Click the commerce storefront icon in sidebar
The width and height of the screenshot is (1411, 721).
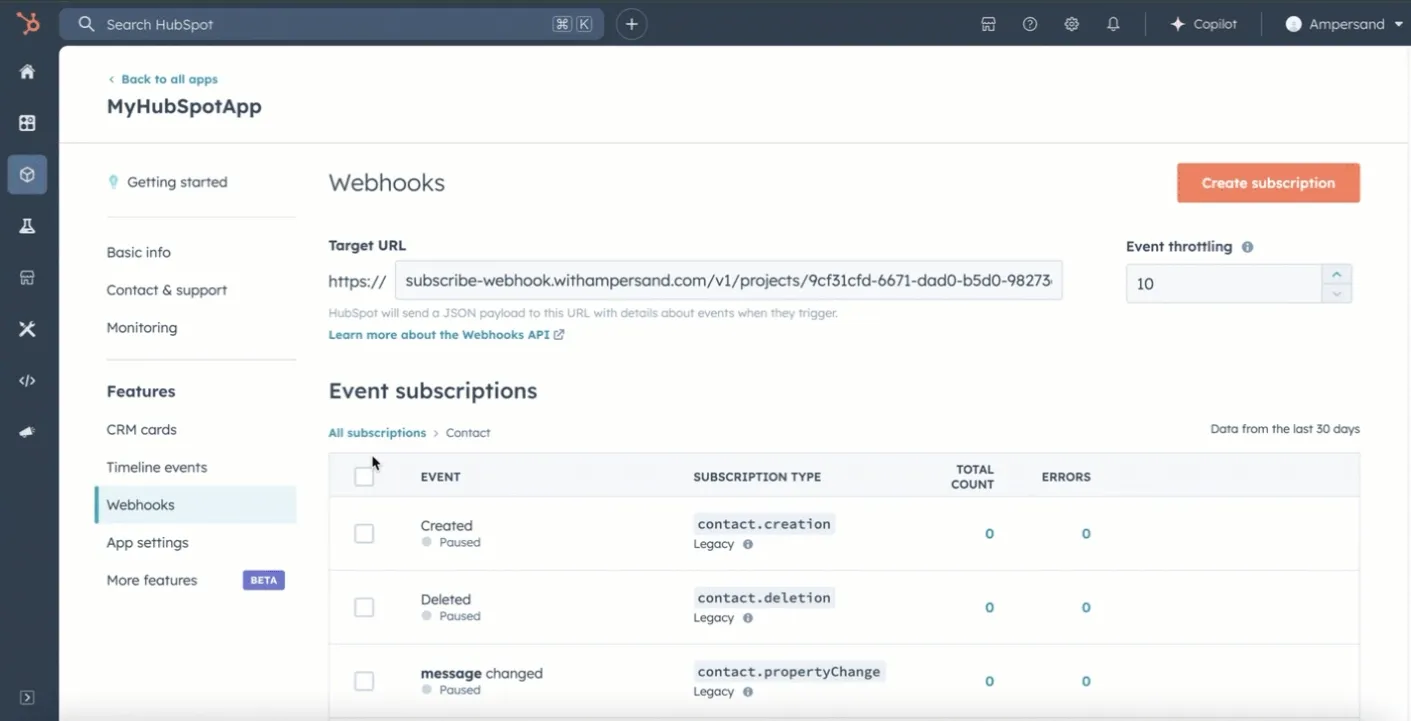click(x=27, y=277)
